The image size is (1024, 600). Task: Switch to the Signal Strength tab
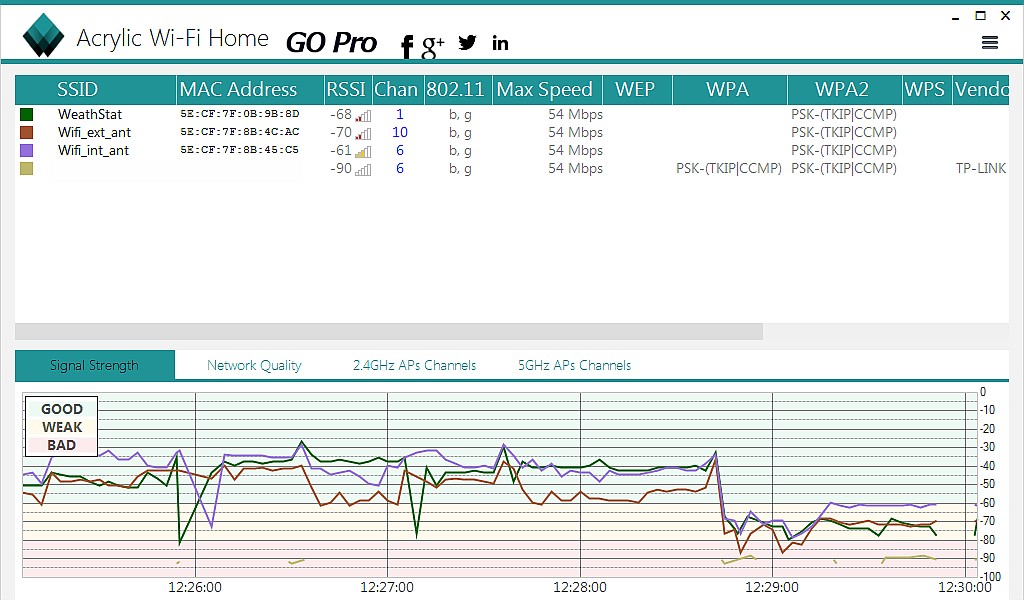point(95,365)
